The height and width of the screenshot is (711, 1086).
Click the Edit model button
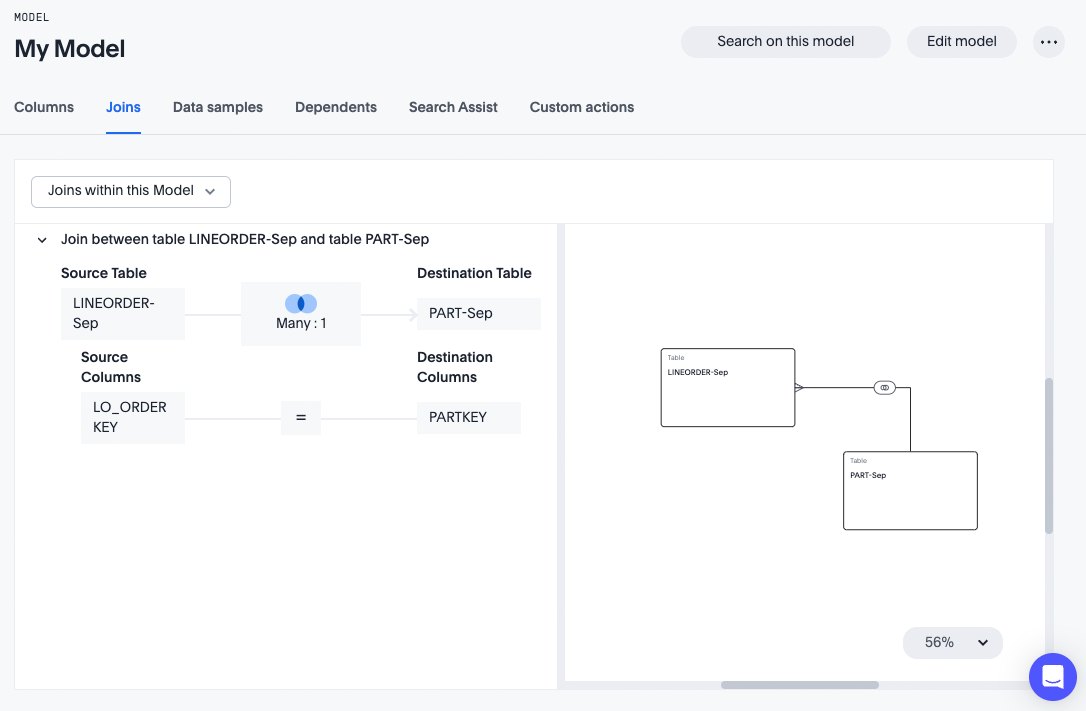(961, 42)
